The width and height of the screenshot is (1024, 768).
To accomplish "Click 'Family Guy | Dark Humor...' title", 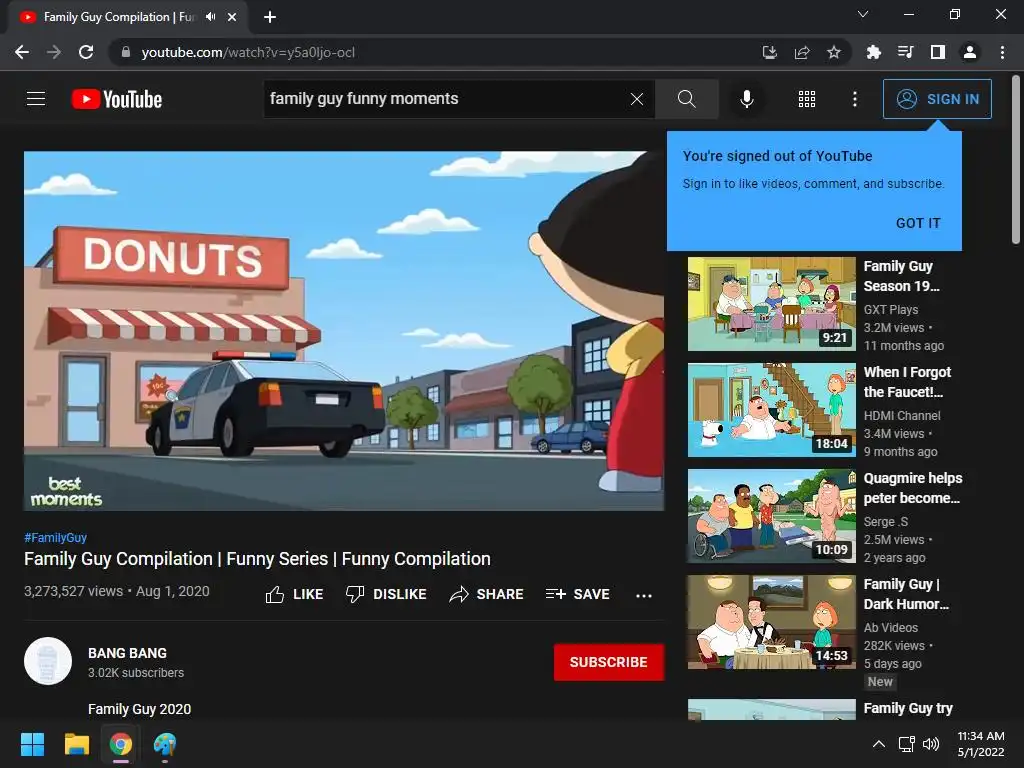I will [906, 594].
